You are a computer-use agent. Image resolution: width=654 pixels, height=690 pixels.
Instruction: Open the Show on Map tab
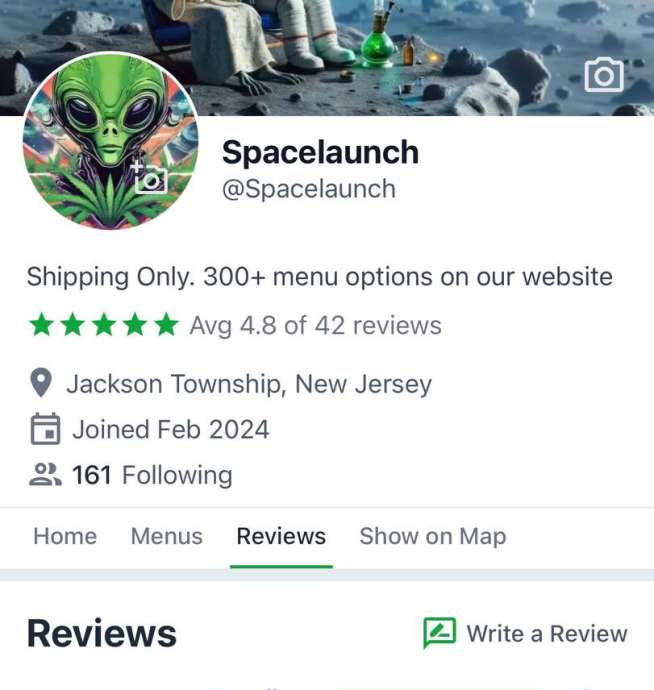[x=433, y=536]
